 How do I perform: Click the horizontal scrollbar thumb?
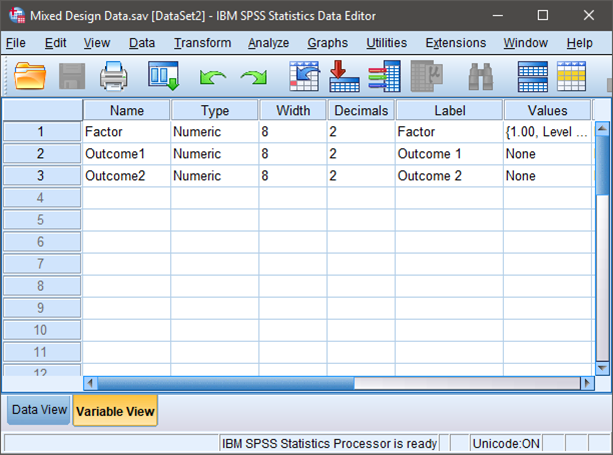[226, 383]
